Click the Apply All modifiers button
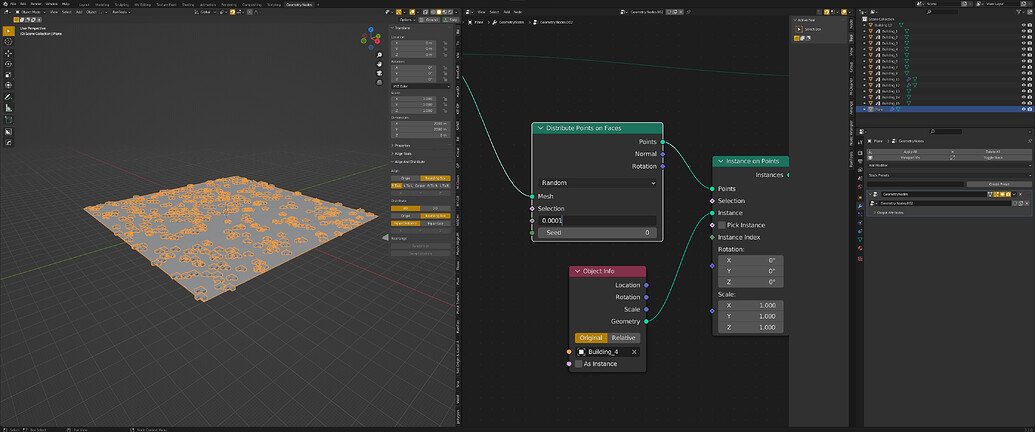 point(910,152)
